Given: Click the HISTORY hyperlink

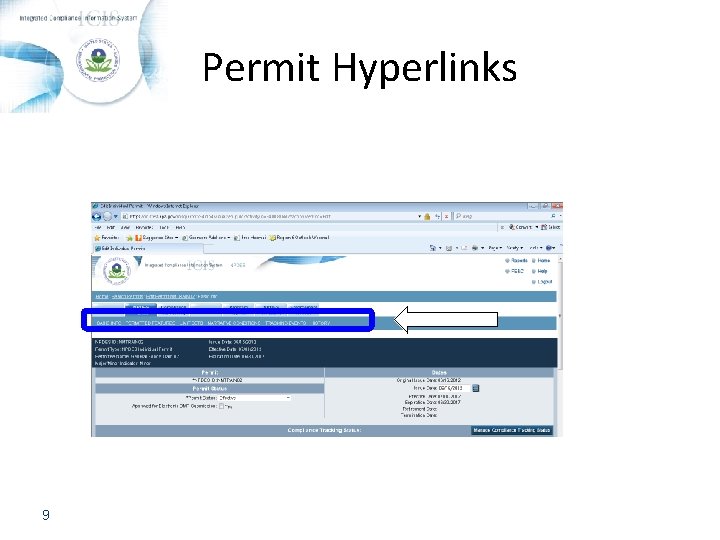Looking at the screenshot, I should pos(321,323).
